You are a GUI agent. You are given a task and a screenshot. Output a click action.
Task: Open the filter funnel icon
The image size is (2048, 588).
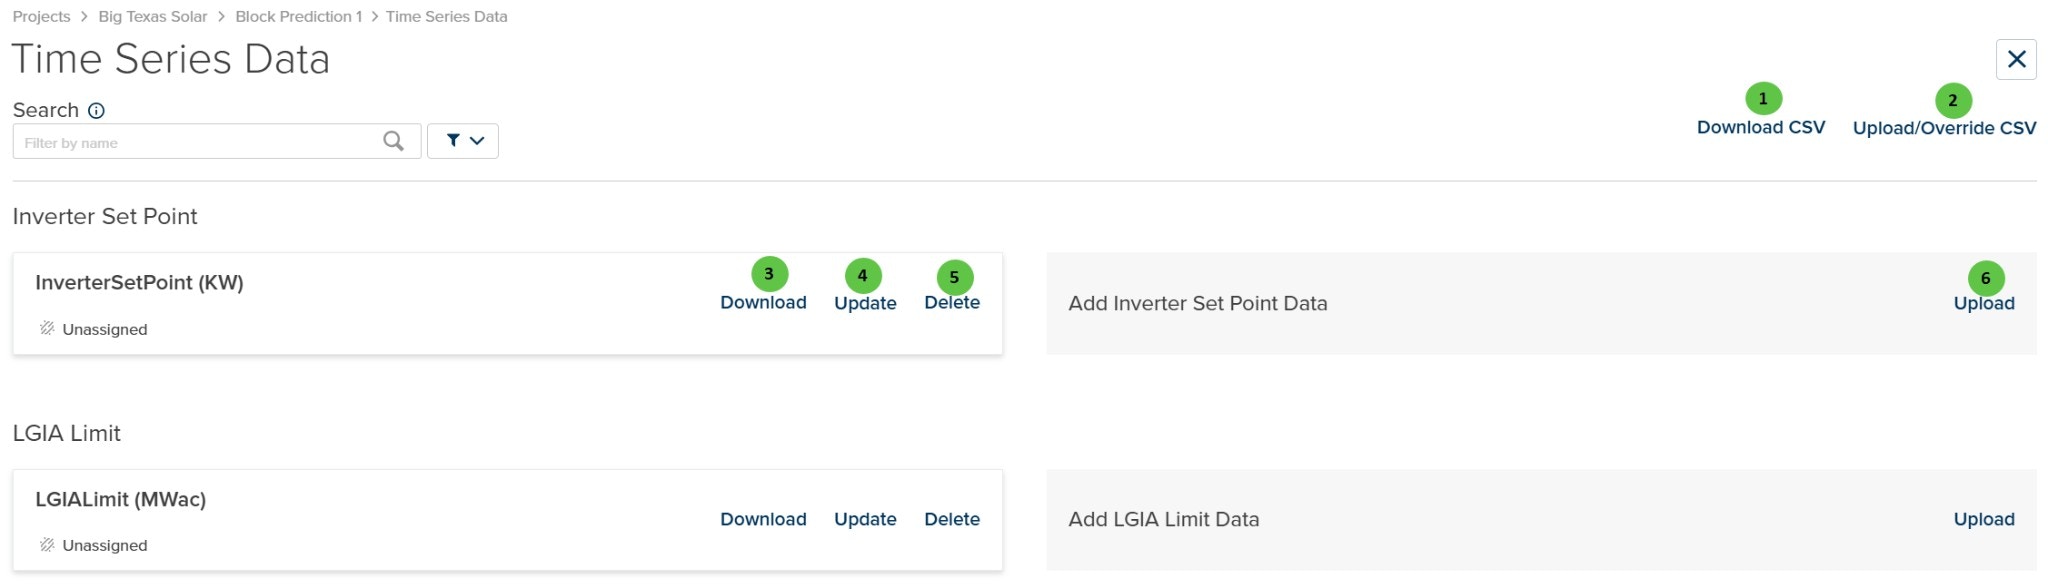(x=451, y=140)
